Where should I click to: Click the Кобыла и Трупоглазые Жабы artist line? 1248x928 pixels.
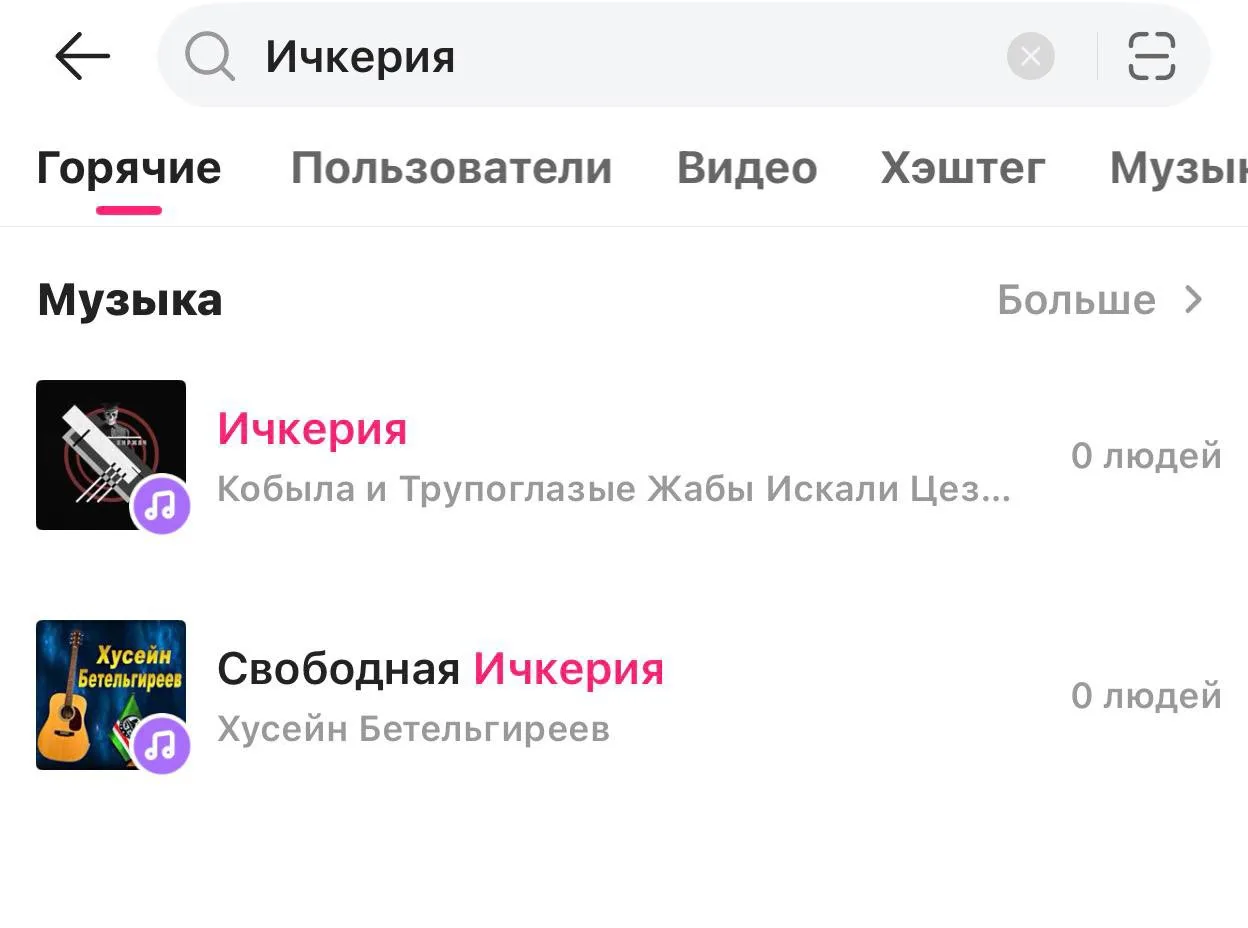tap(614, 489)
